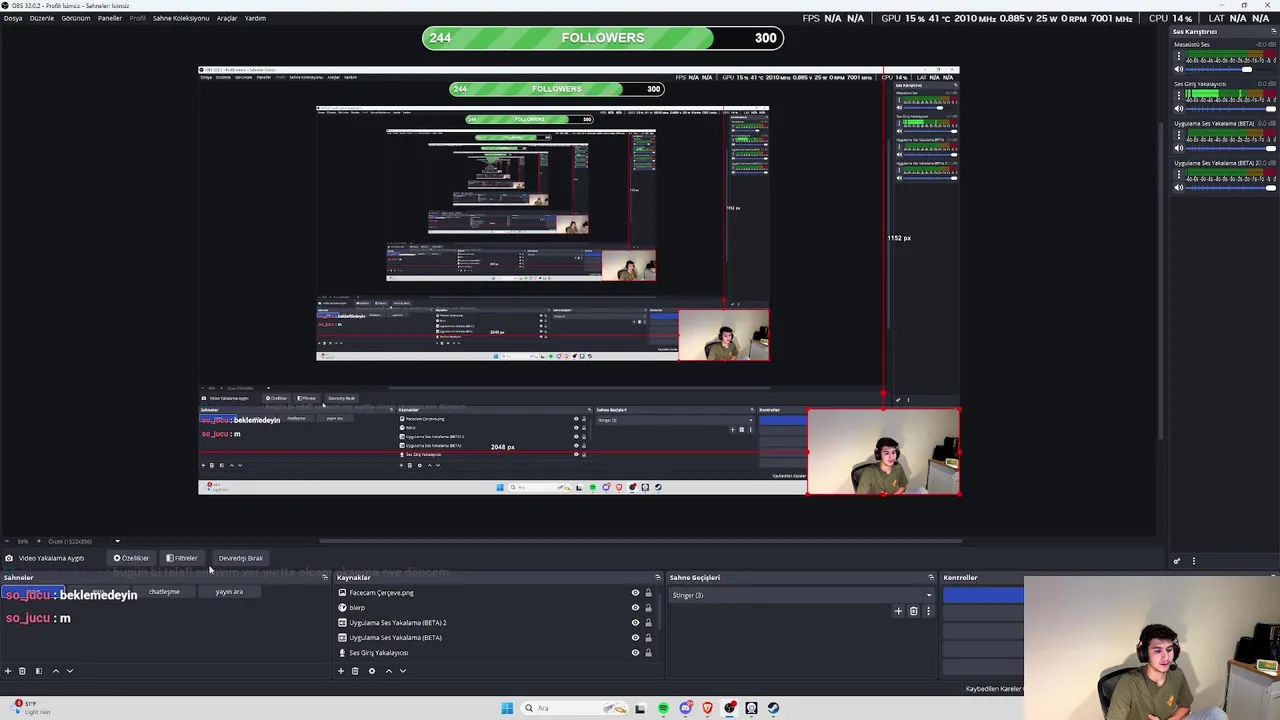Open Steam from the taskbar
The width and height of the screenshot is (1280, 720).
point(773,709)
